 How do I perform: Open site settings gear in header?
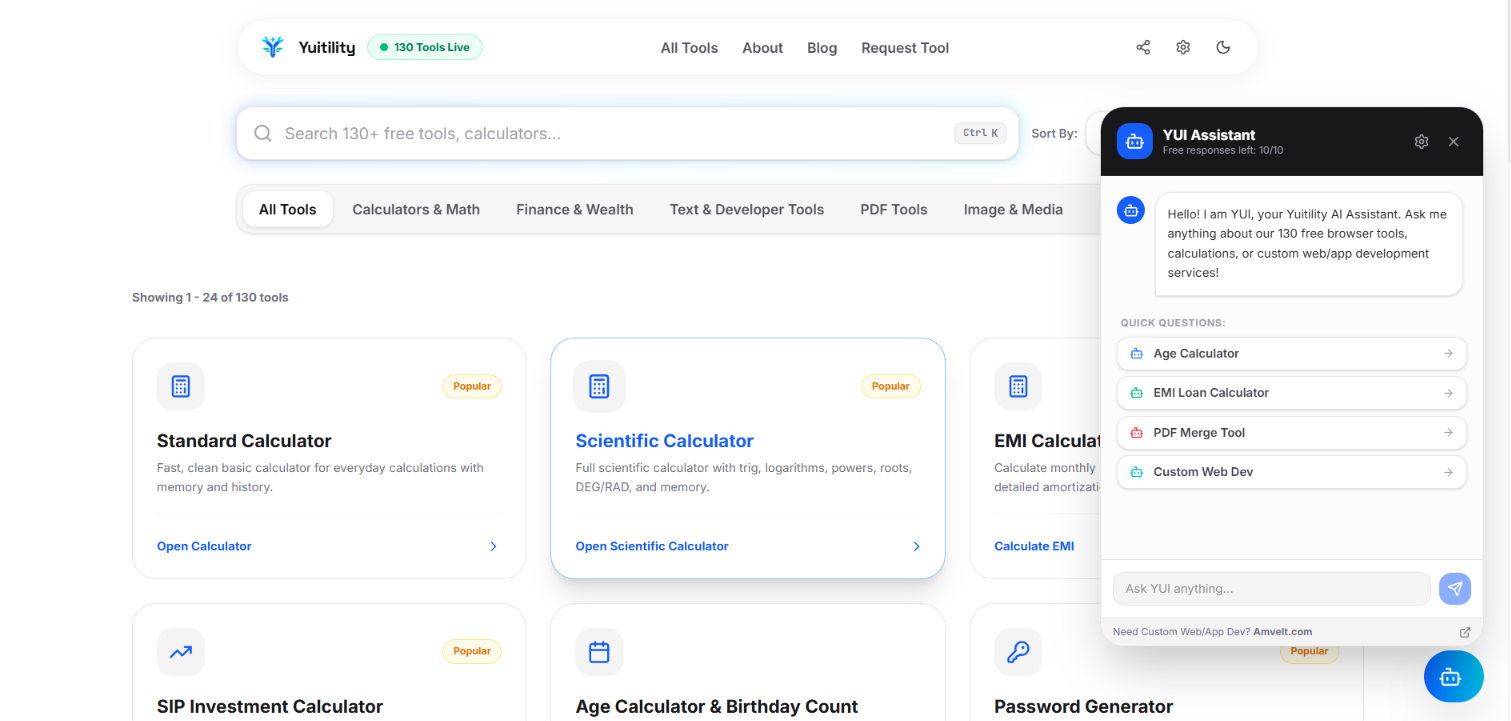click(x=1183, y=47)
